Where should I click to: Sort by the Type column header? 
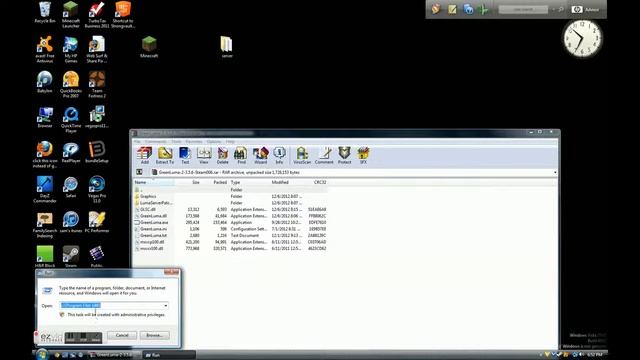point(249,182)
